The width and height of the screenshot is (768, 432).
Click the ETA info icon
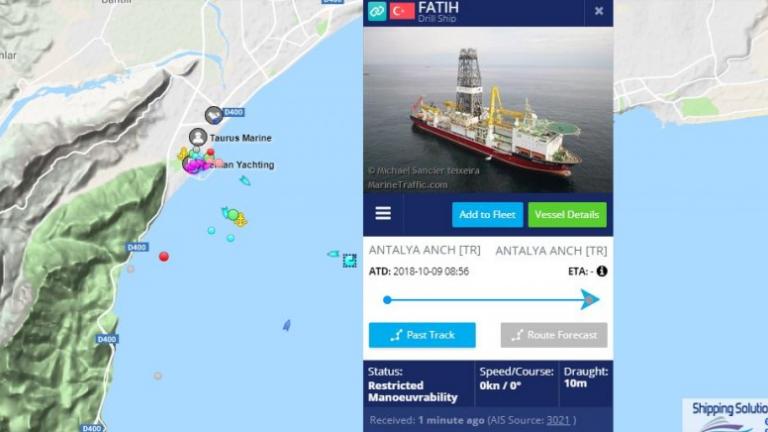(x=602, y=271)
